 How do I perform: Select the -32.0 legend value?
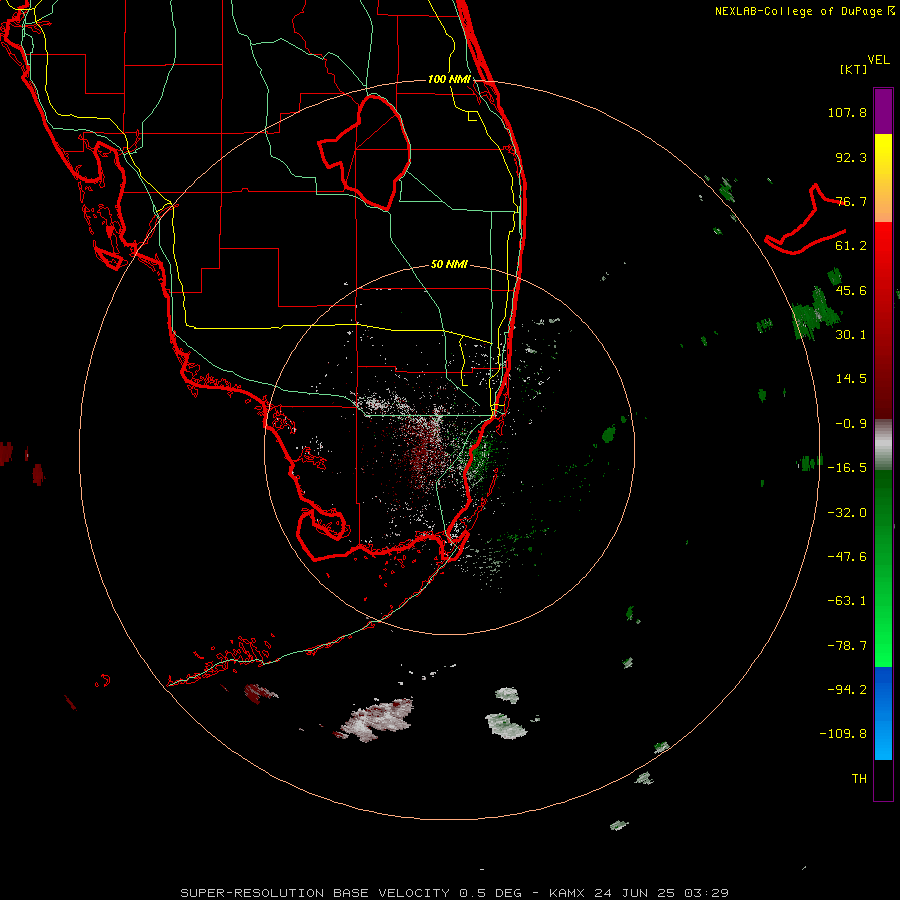pyautogui.click(x=847, y=513)
